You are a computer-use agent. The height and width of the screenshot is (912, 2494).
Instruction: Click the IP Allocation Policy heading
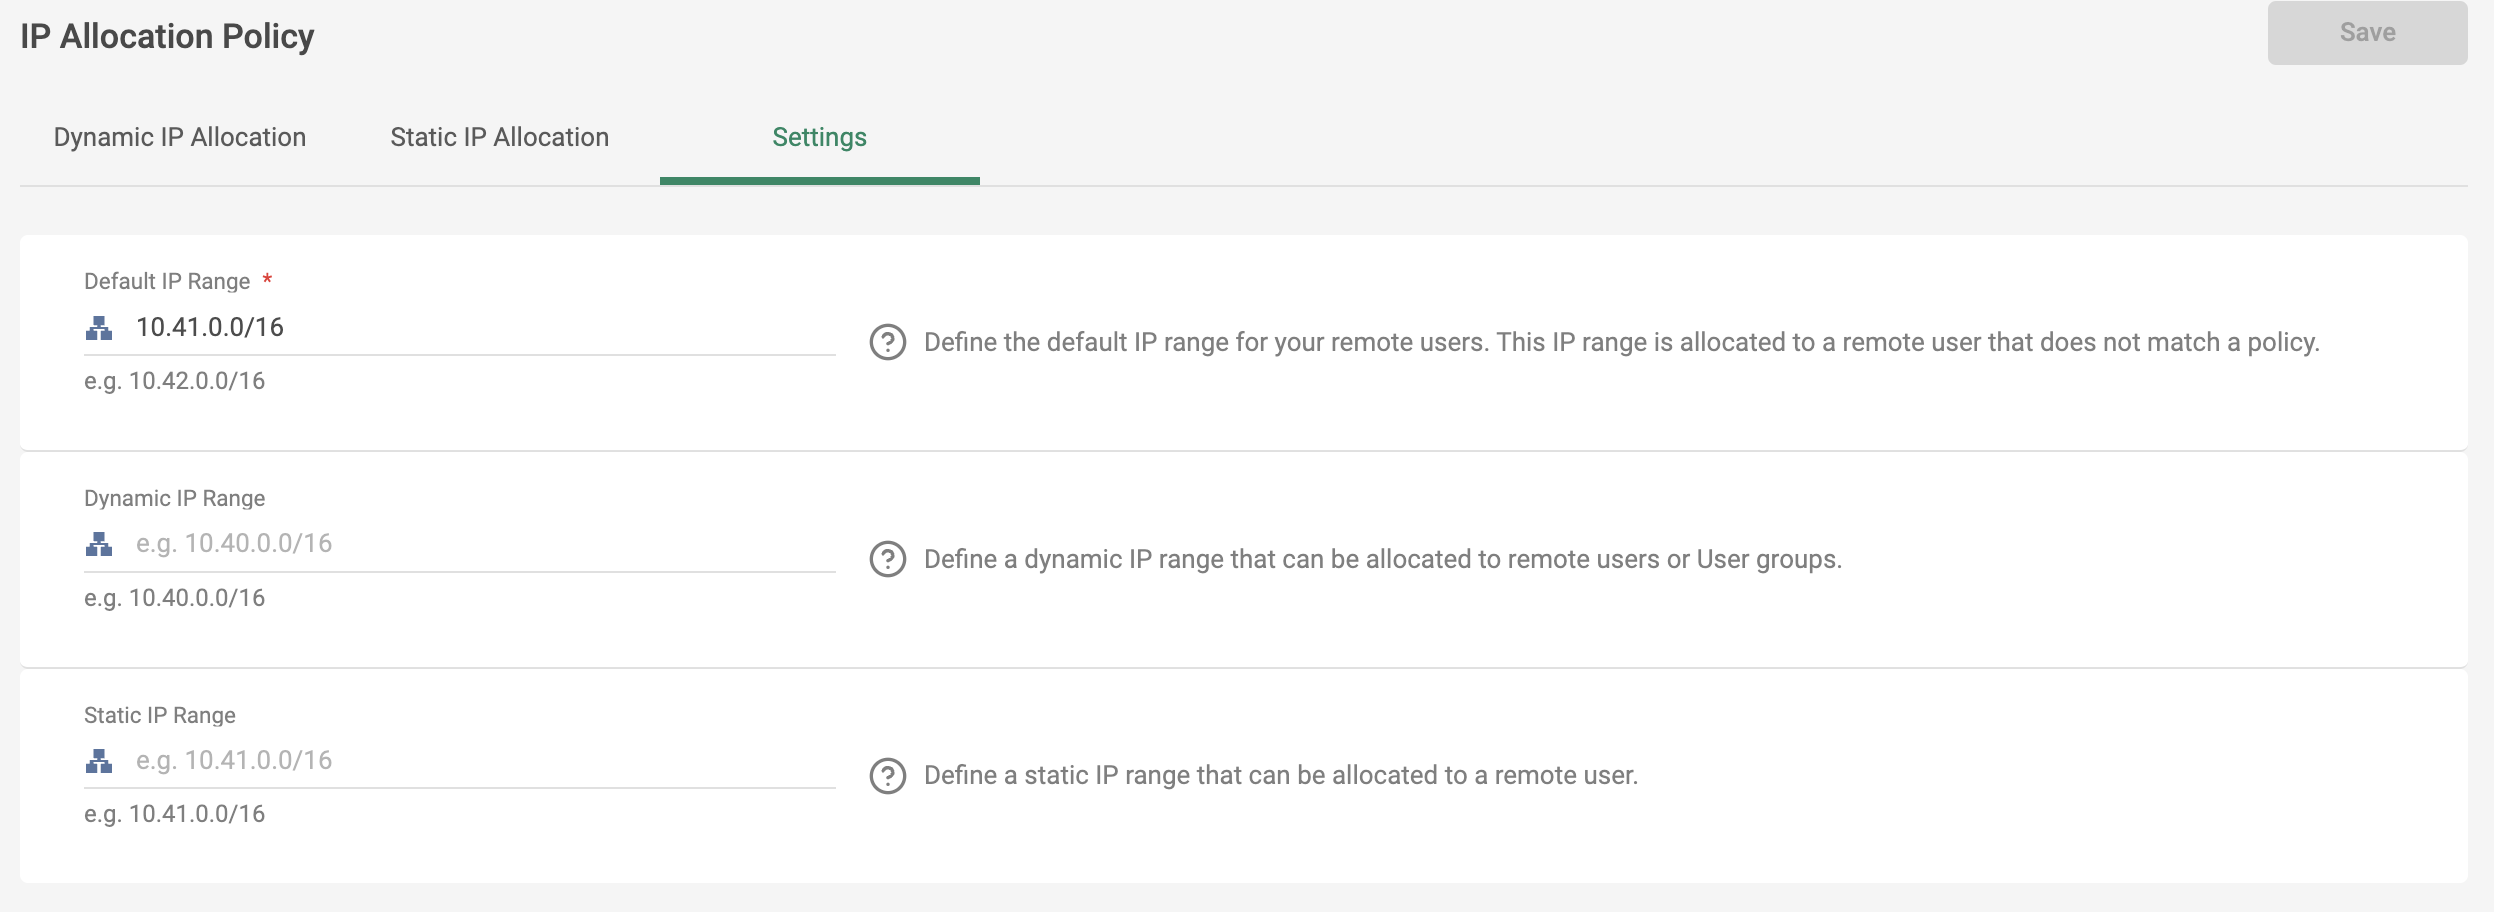coord(167,36)
